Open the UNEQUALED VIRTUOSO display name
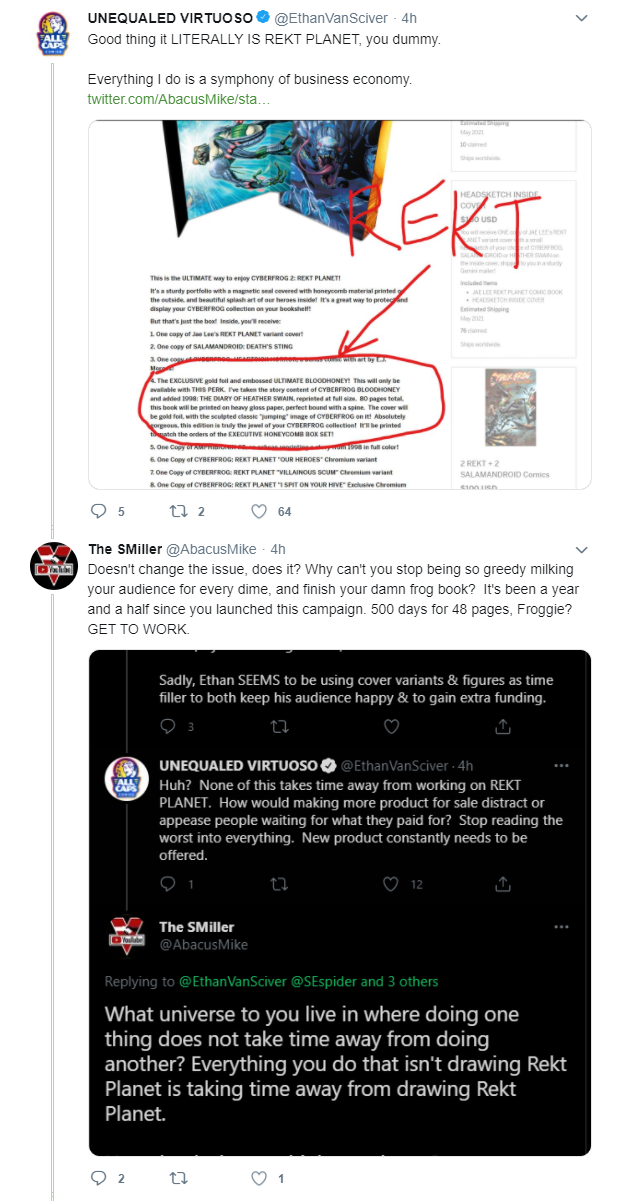 tap(170, 18)
